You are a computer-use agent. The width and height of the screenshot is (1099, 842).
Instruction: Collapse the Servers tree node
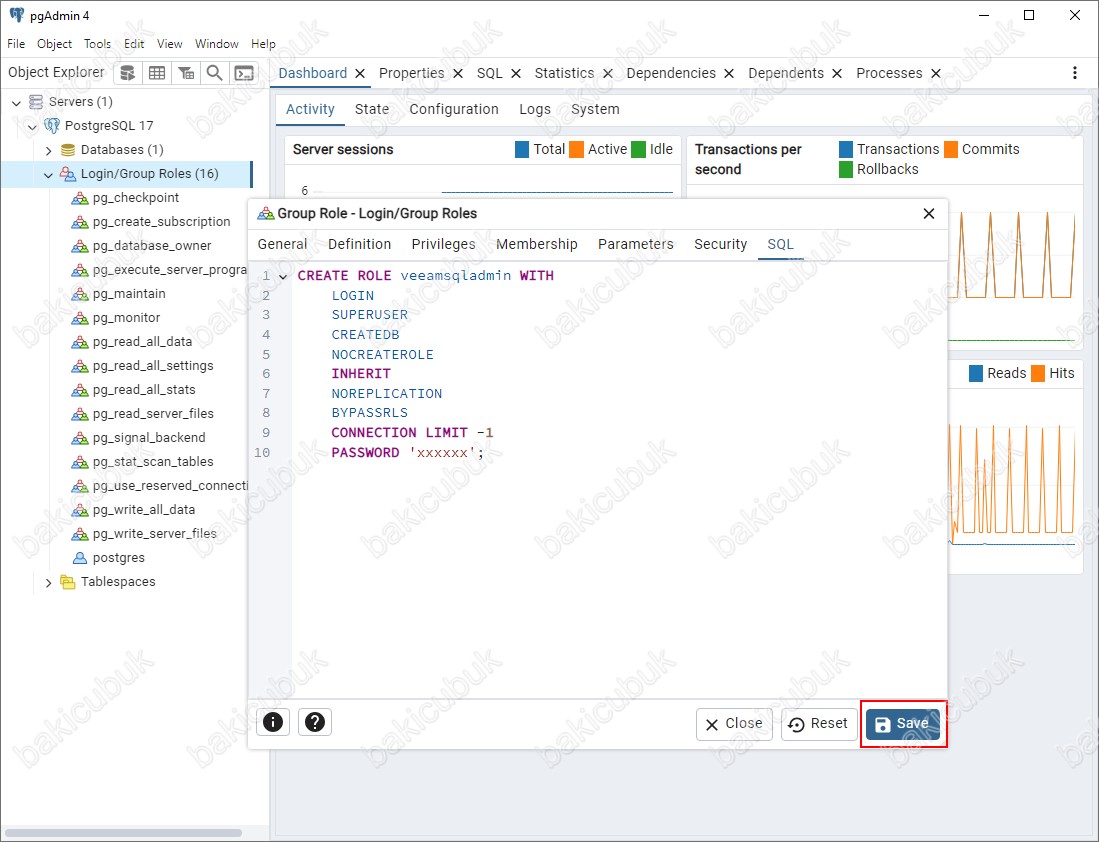(16, 103)
